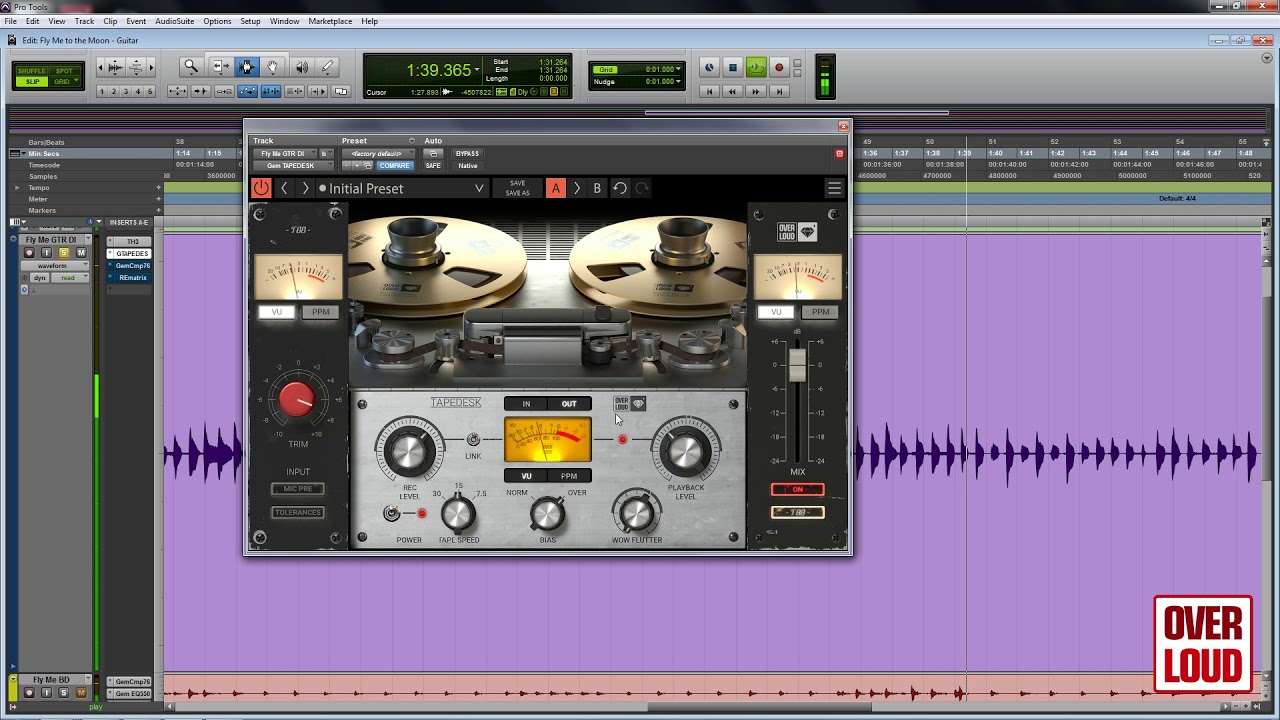The width and height of the screenshot is (1280, 720).
Task: Select the Selector tool
Action: click(x=247, y=67)
